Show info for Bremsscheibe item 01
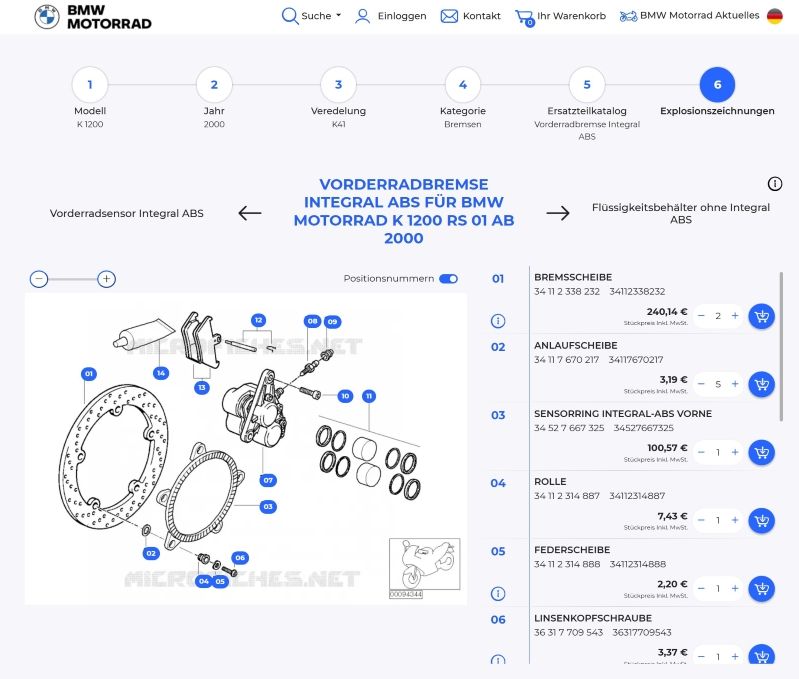The height and width of the screenshot is (679, 799). click(498, 321)
